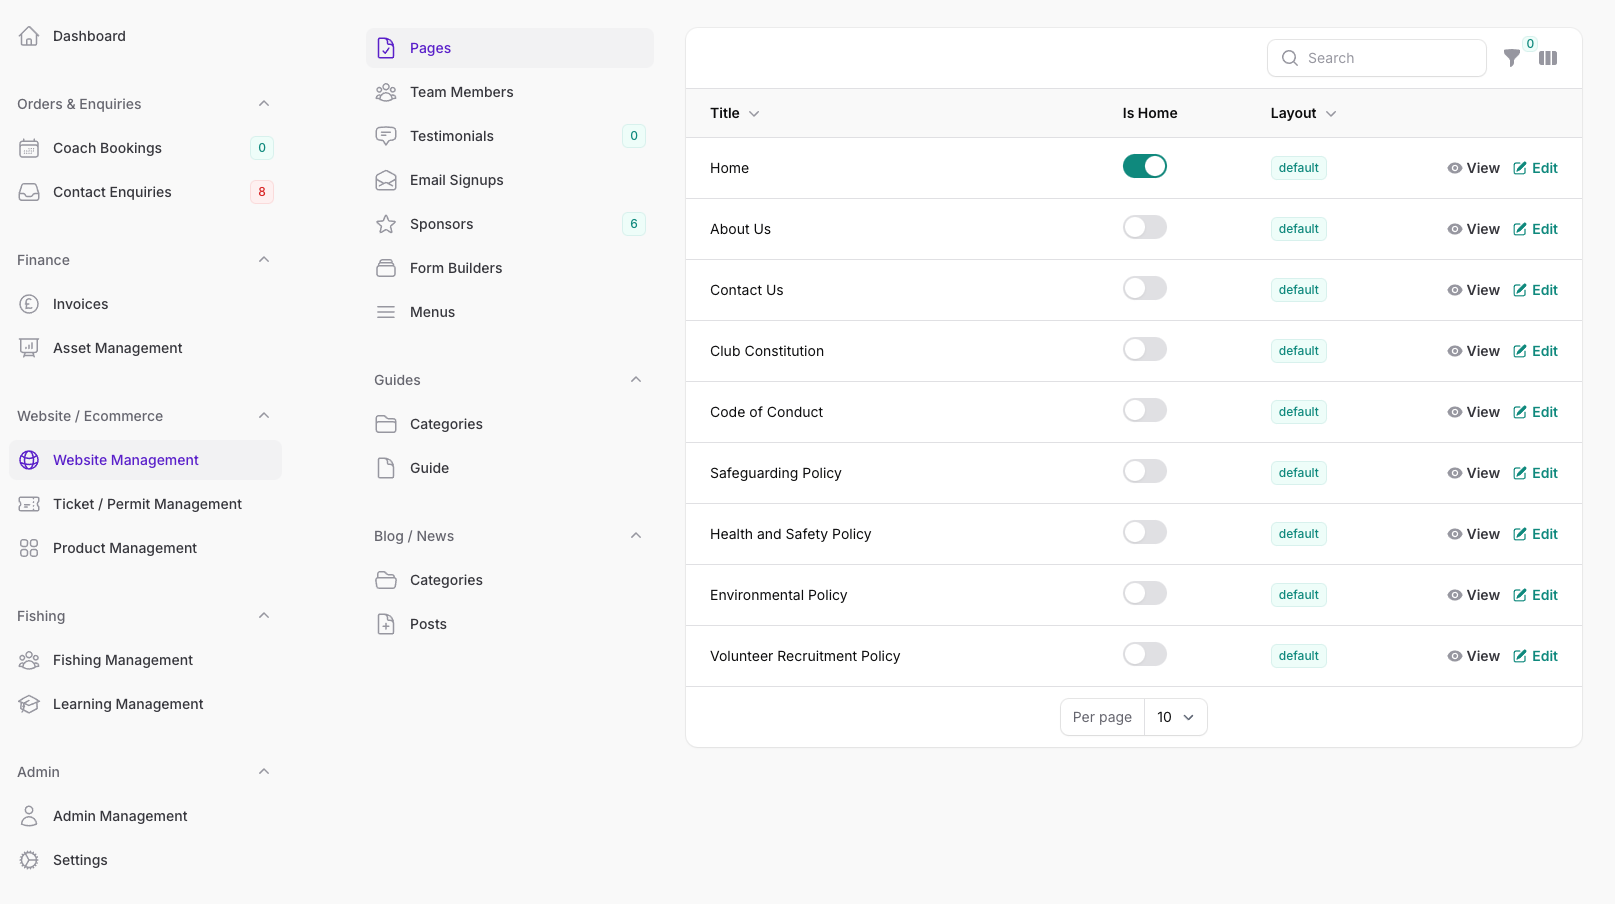The width and height of the screenshot is (1615, 904).
Task: Open the Dashboard from the sidebar
Action: (89, 35)
